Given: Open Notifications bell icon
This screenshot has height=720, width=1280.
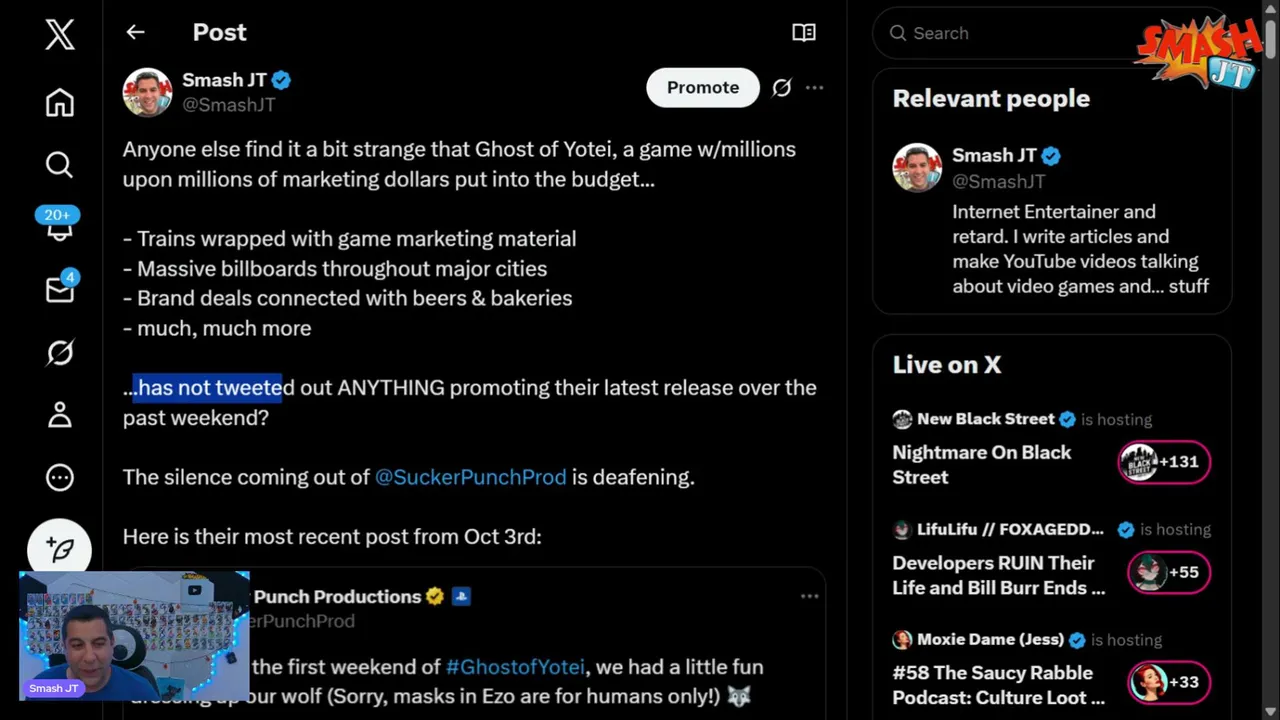Looking at the screenshot, I should point(60,228).
